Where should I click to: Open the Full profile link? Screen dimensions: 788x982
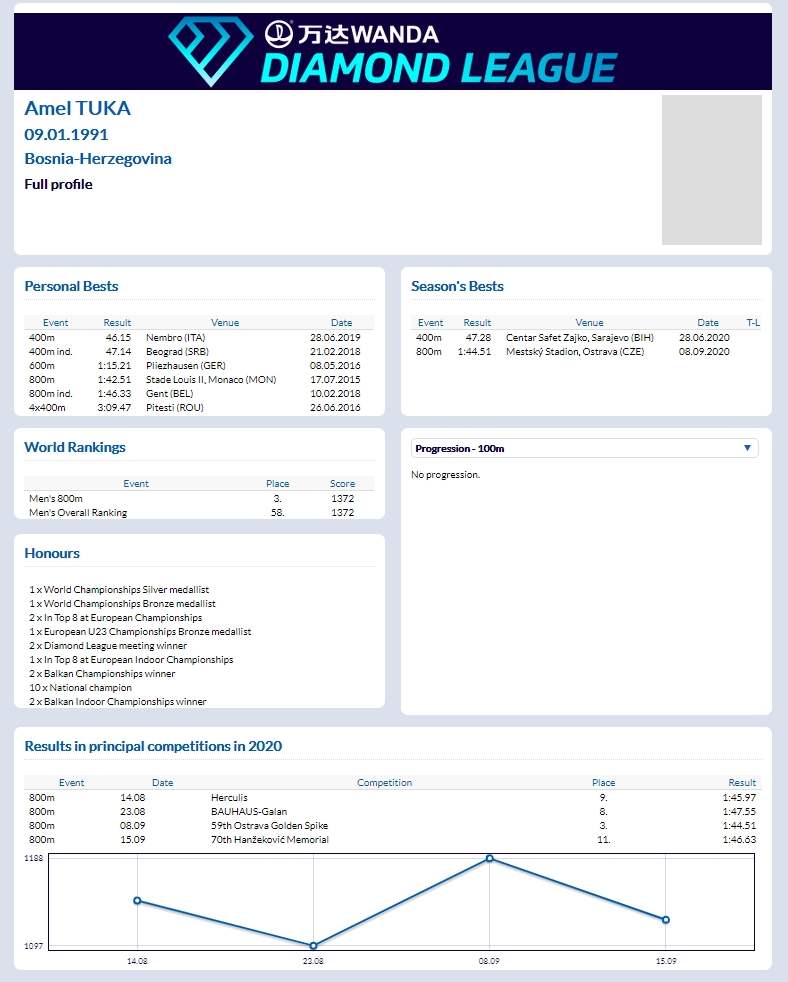(58, 184)
